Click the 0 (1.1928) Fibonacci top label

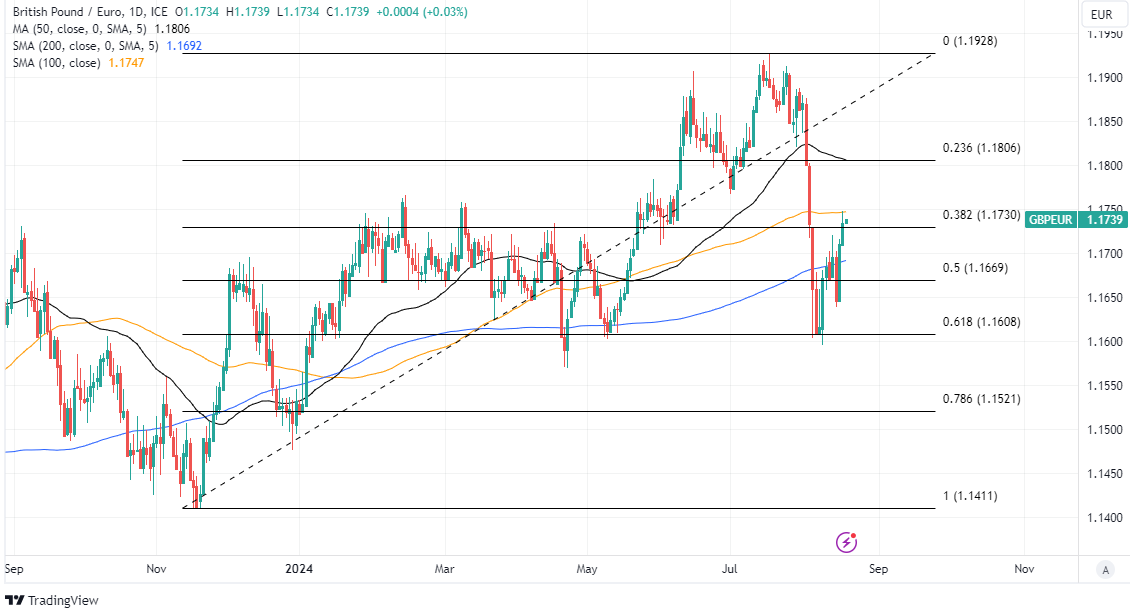pos(971,41)
